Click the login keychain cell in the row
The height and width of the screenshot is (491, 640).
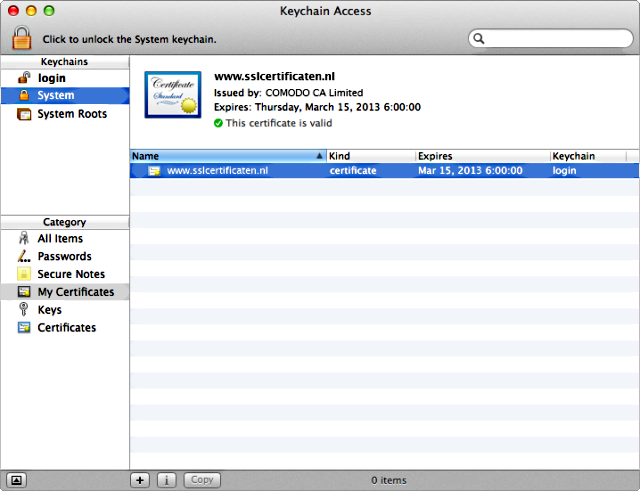(x=564, y=171)
